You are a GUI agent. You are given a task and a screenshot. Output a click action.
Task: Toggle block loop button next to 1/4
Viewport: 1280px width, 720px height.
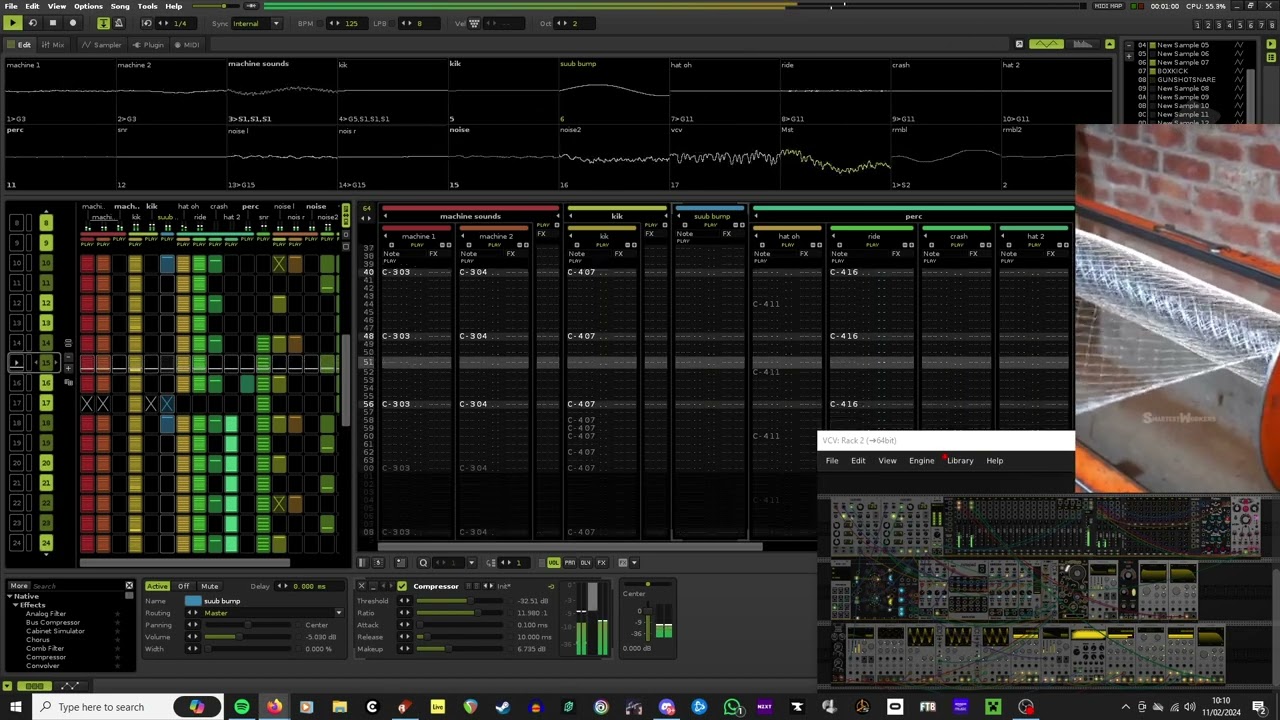click(147, 23)
